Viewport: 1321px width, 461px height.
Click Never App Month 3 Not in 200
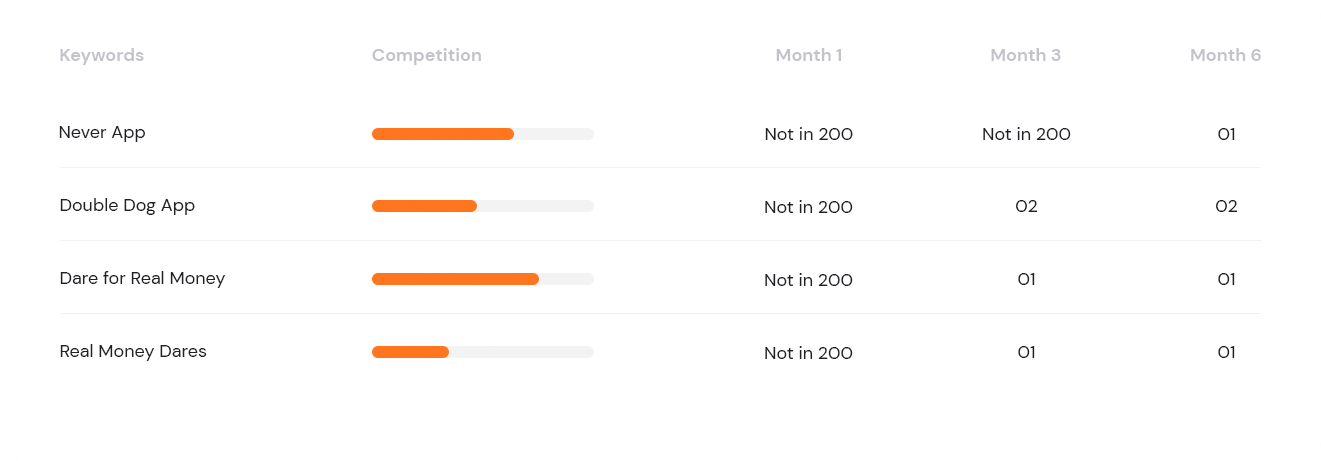(1026, 134)
